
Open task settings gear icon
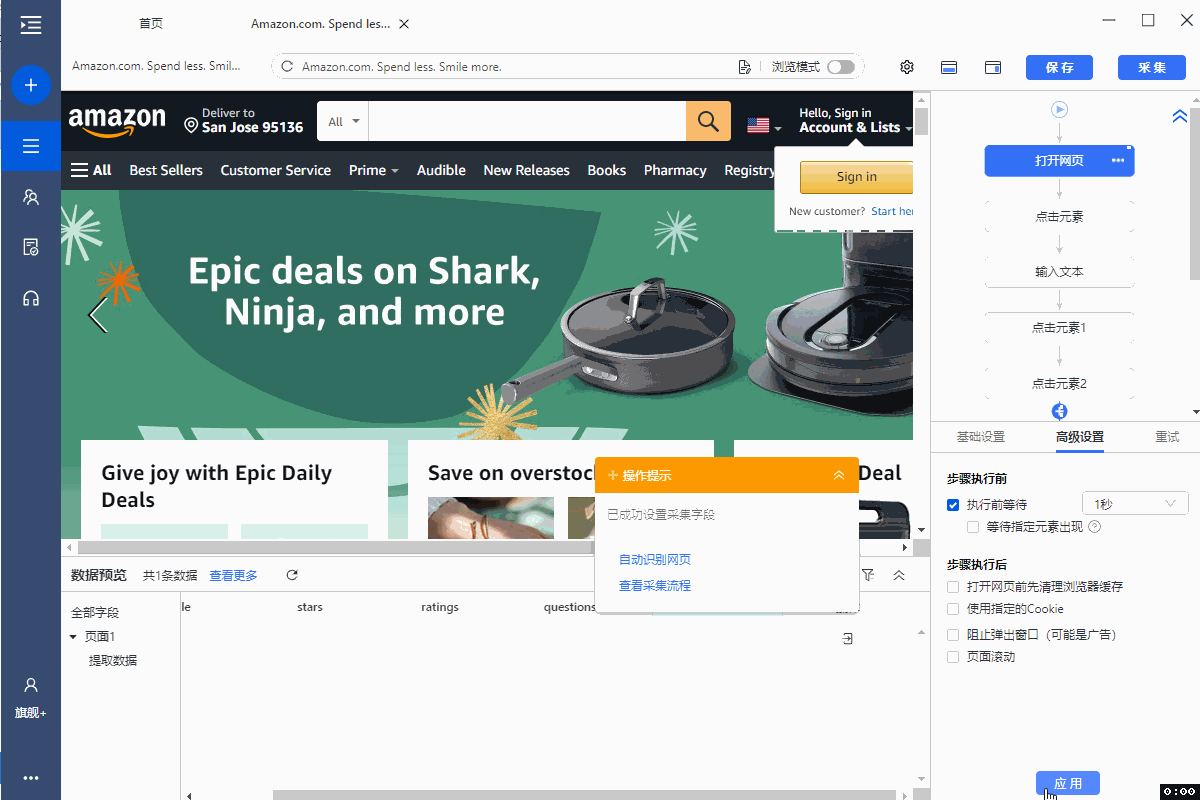coord(907,67)
